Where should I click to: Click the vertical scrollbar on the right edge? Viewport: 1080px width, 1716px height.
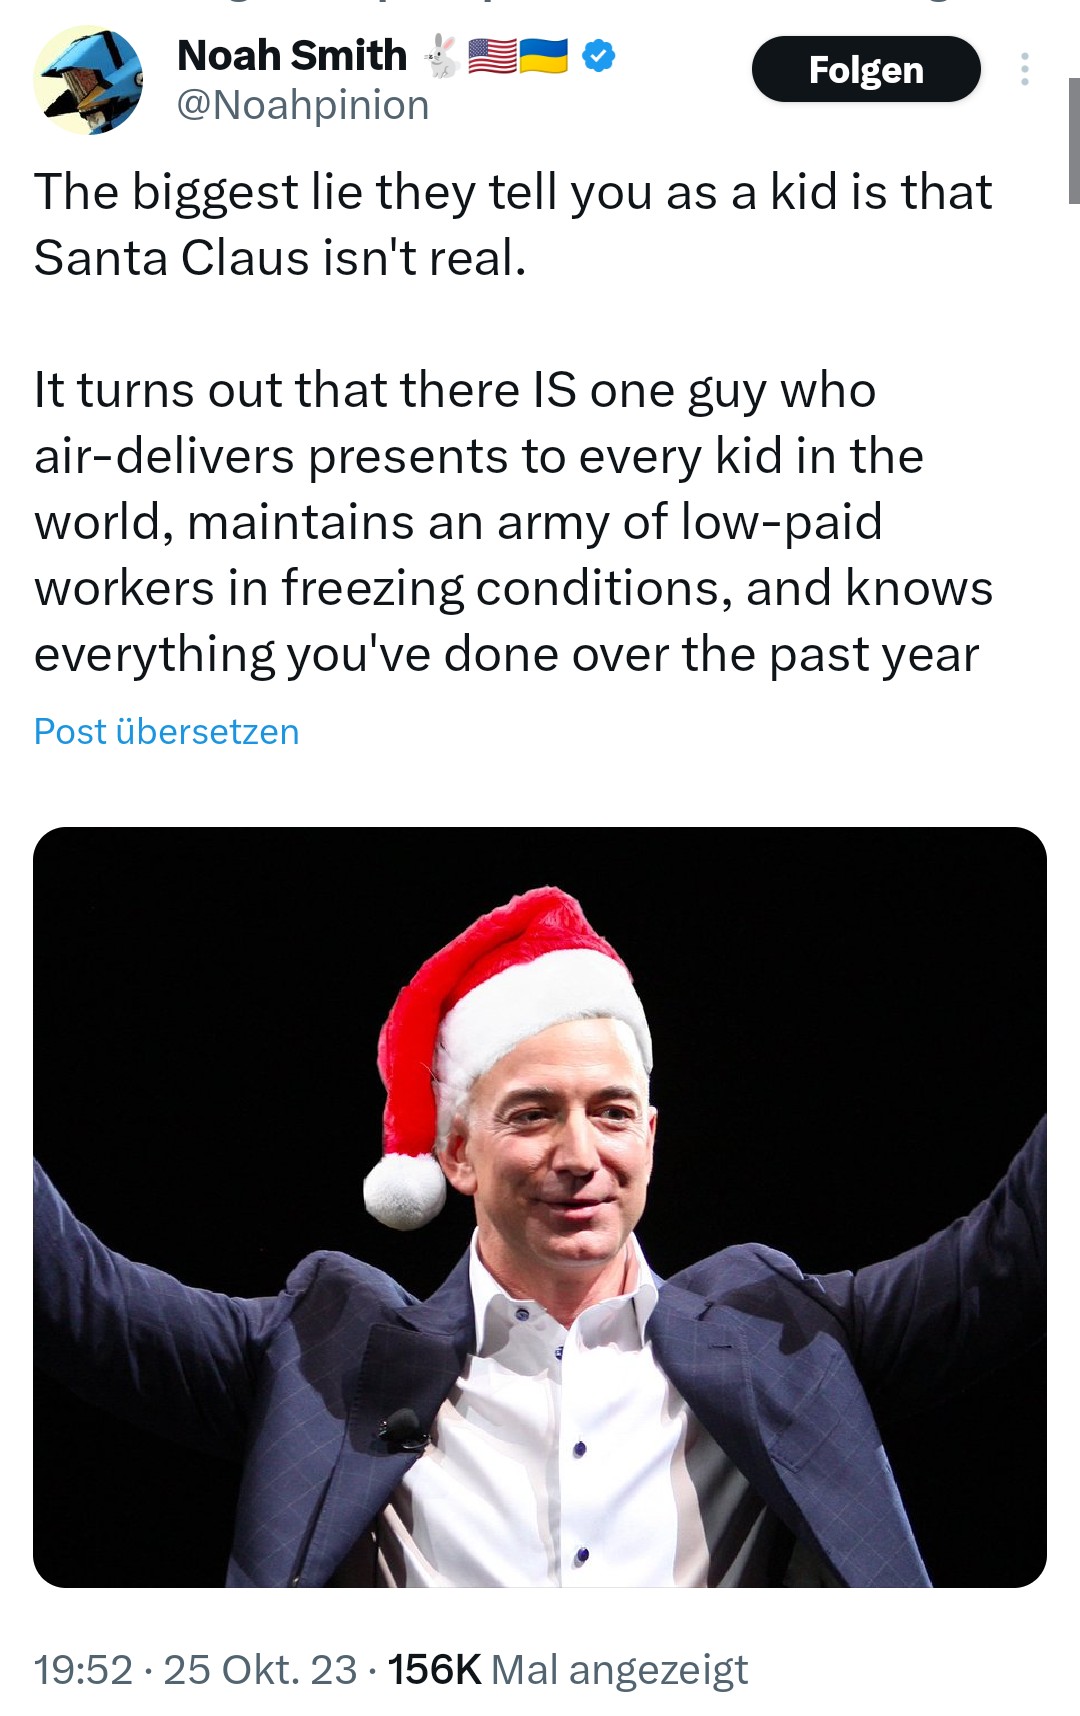(x=1073, y=140)
